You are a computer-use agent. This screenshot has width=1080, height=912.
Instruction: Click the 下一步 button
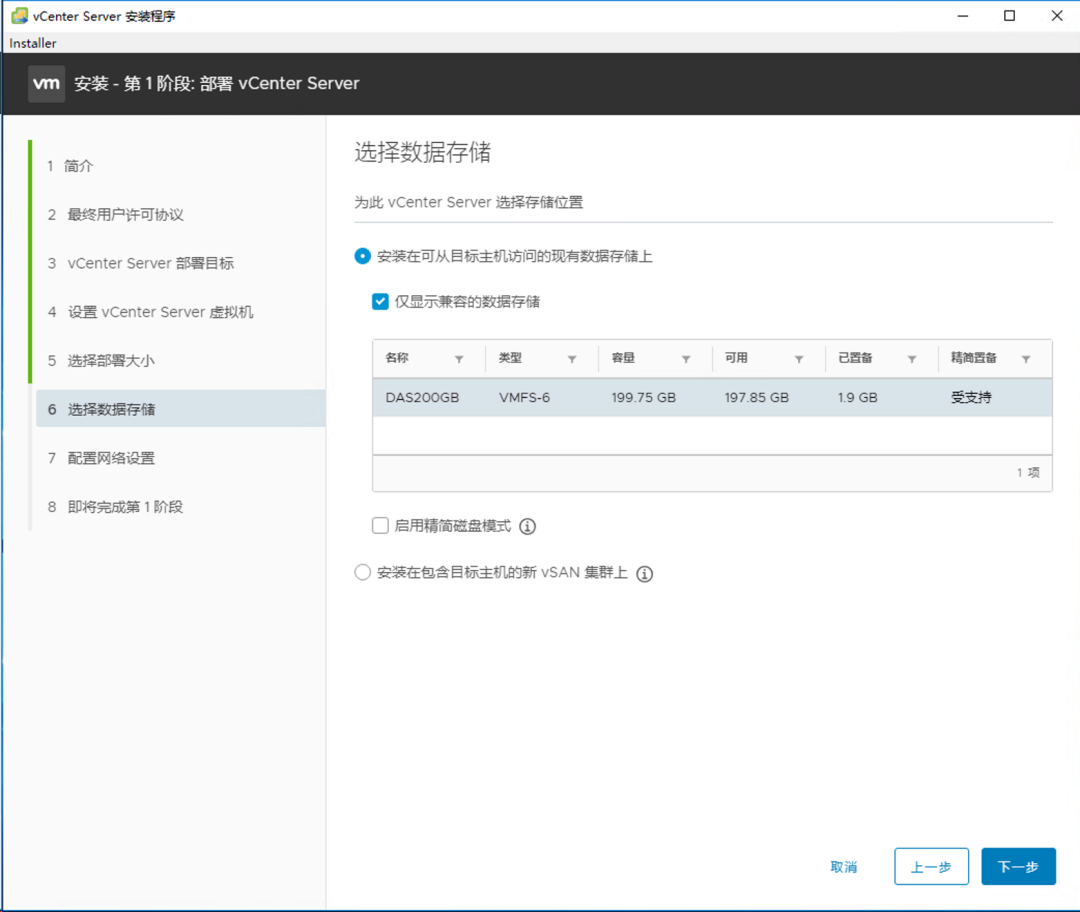tap(1018, 867)
